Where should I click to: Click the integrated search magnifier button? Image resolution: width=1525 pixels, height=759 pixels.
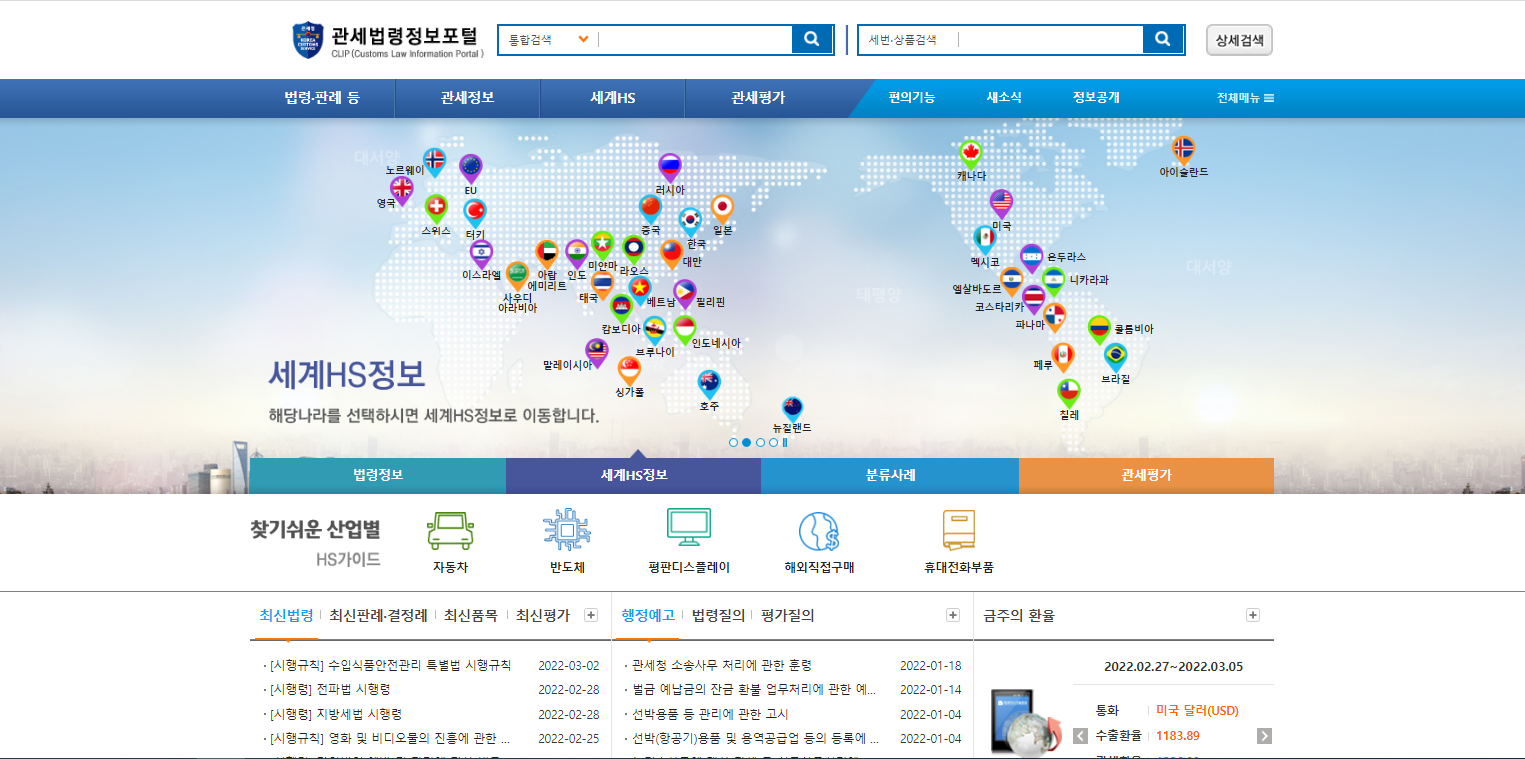812,39
